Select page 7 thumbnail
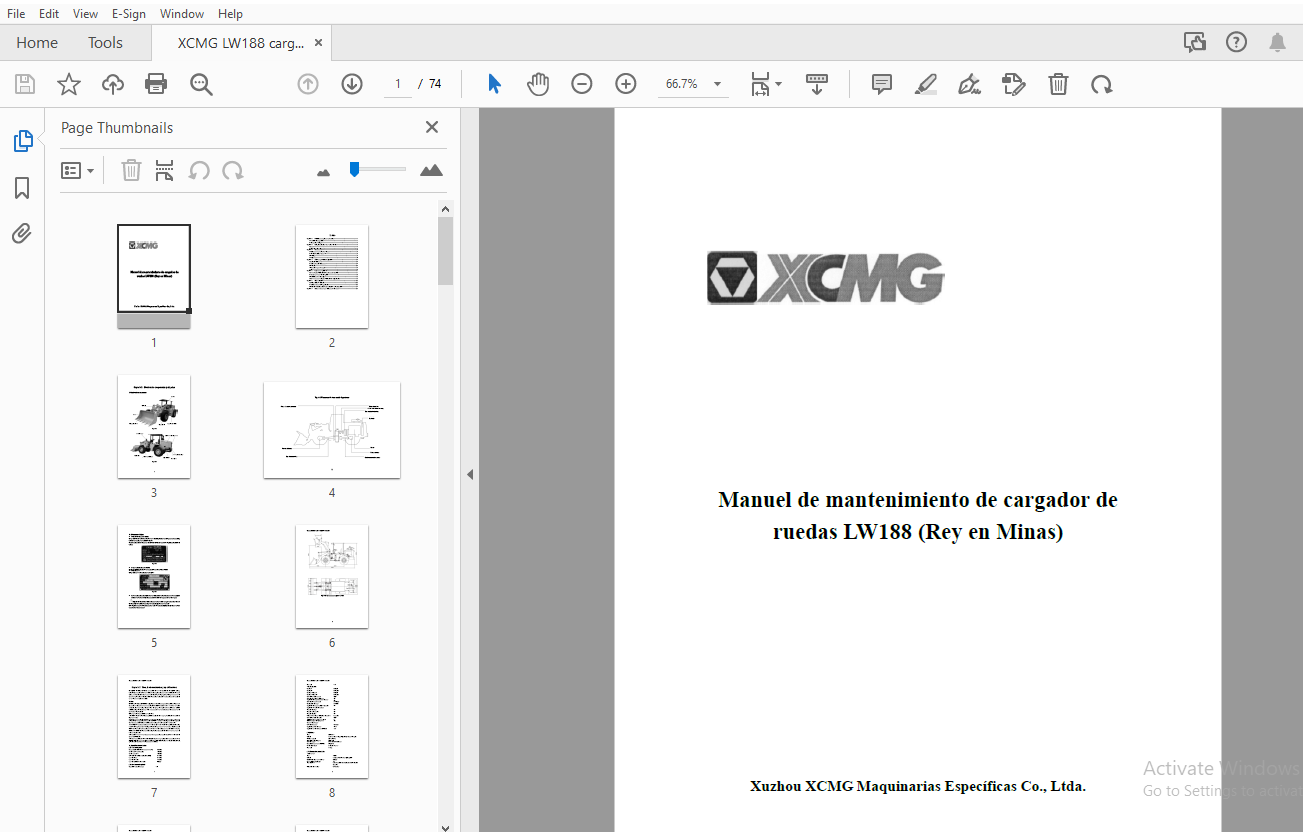1303x832 pixels. pos(154,726)
